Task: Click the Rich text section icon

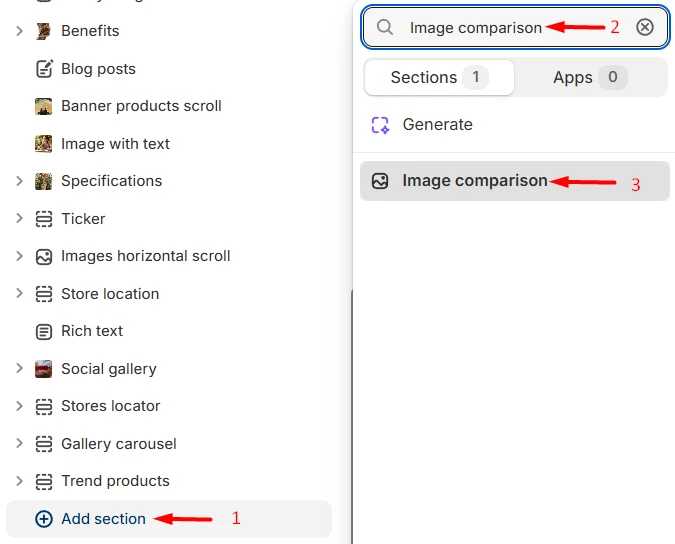Action: click(43, 331)
